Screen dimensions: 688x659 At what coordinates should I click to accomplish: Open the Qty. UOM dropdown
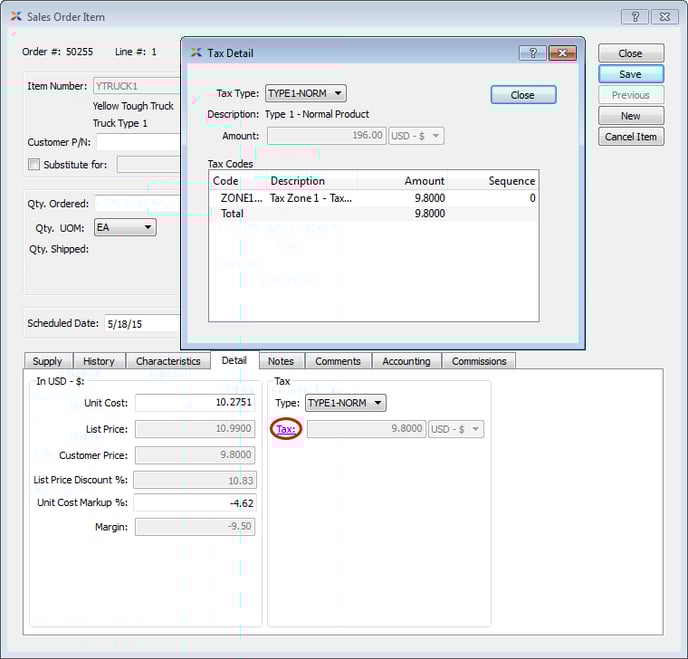coord(125,228)
